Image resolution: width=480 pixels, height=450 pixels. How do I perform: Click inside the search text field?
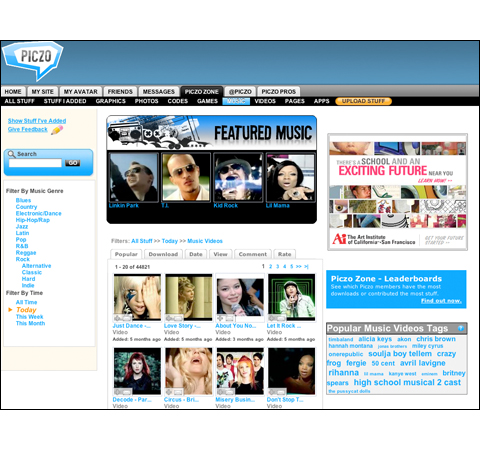coord(35,163)
